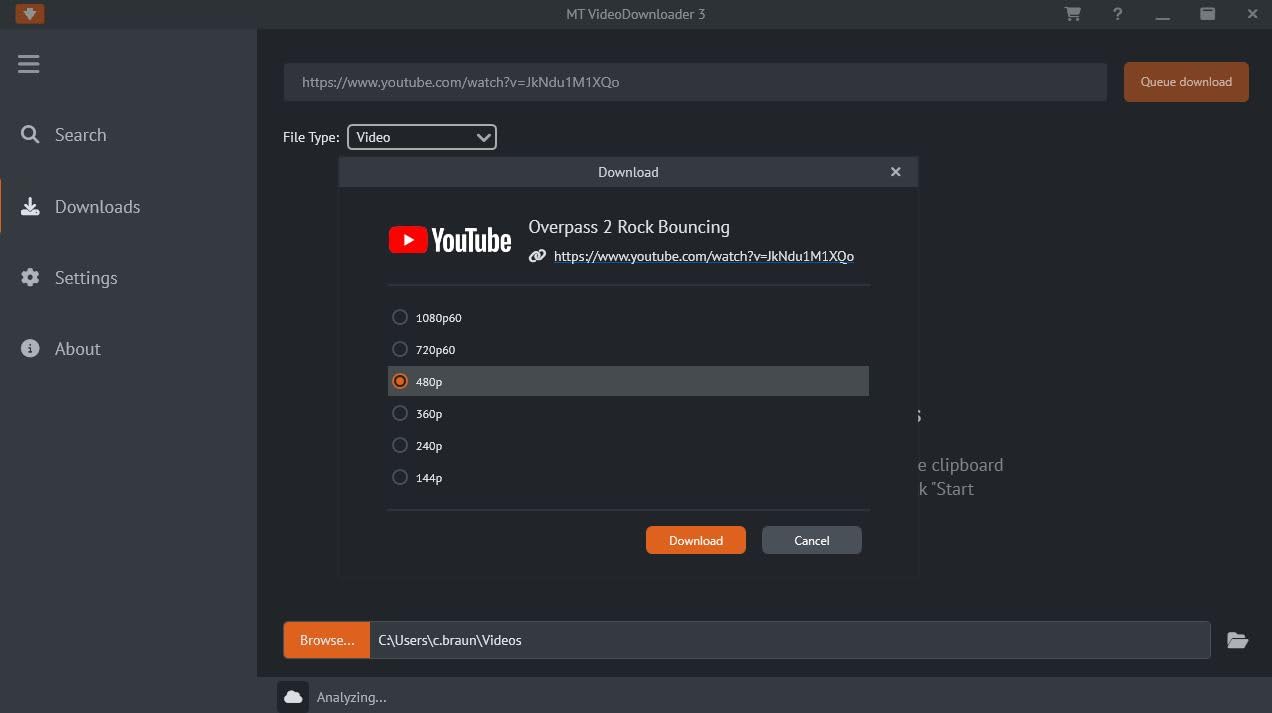Choose the 240p quality option
Screen dimensions: 1272x713
point(628,445)
